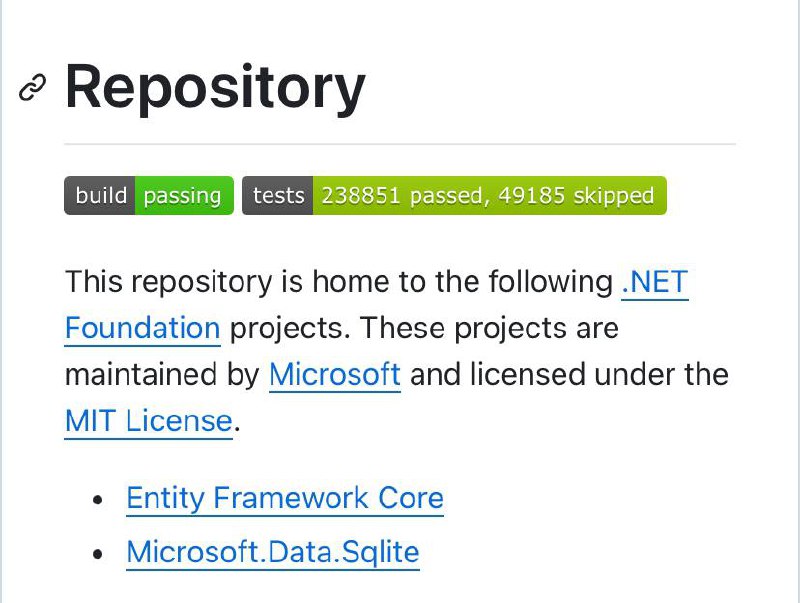Image resolution: width=800 pixels, height=603 pixels.
Task: Click the word 'following' in the paragraph
Action: 551,282
